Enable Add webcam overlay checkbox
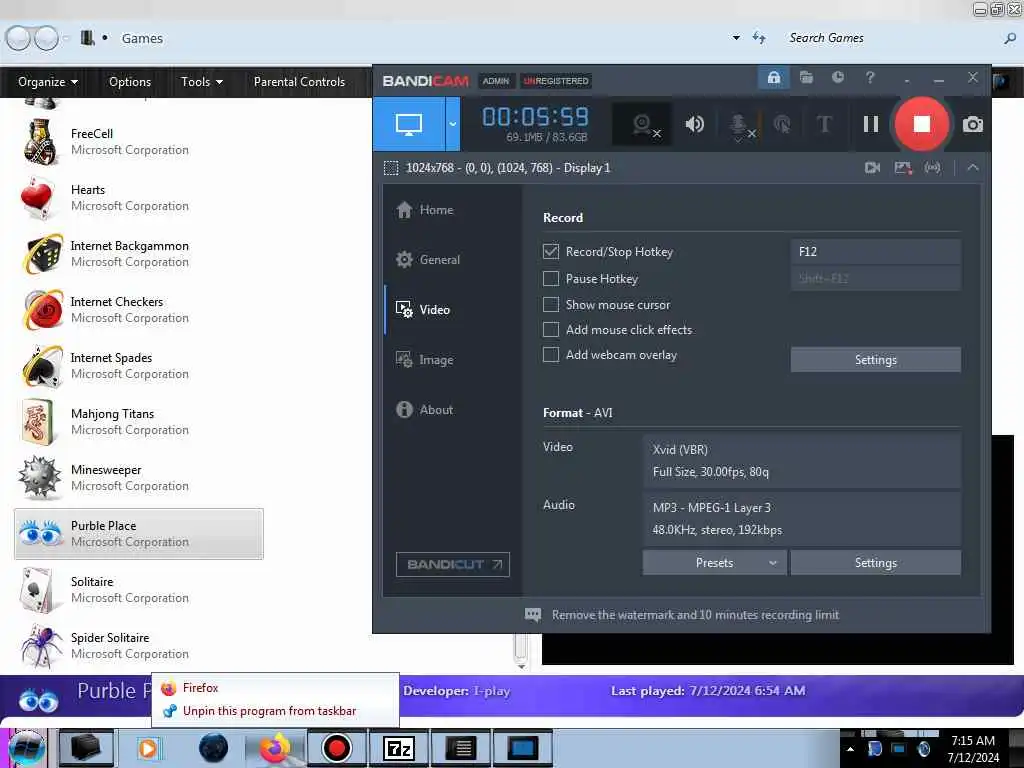The image size is (1024, 768). [x=551, y=355]
